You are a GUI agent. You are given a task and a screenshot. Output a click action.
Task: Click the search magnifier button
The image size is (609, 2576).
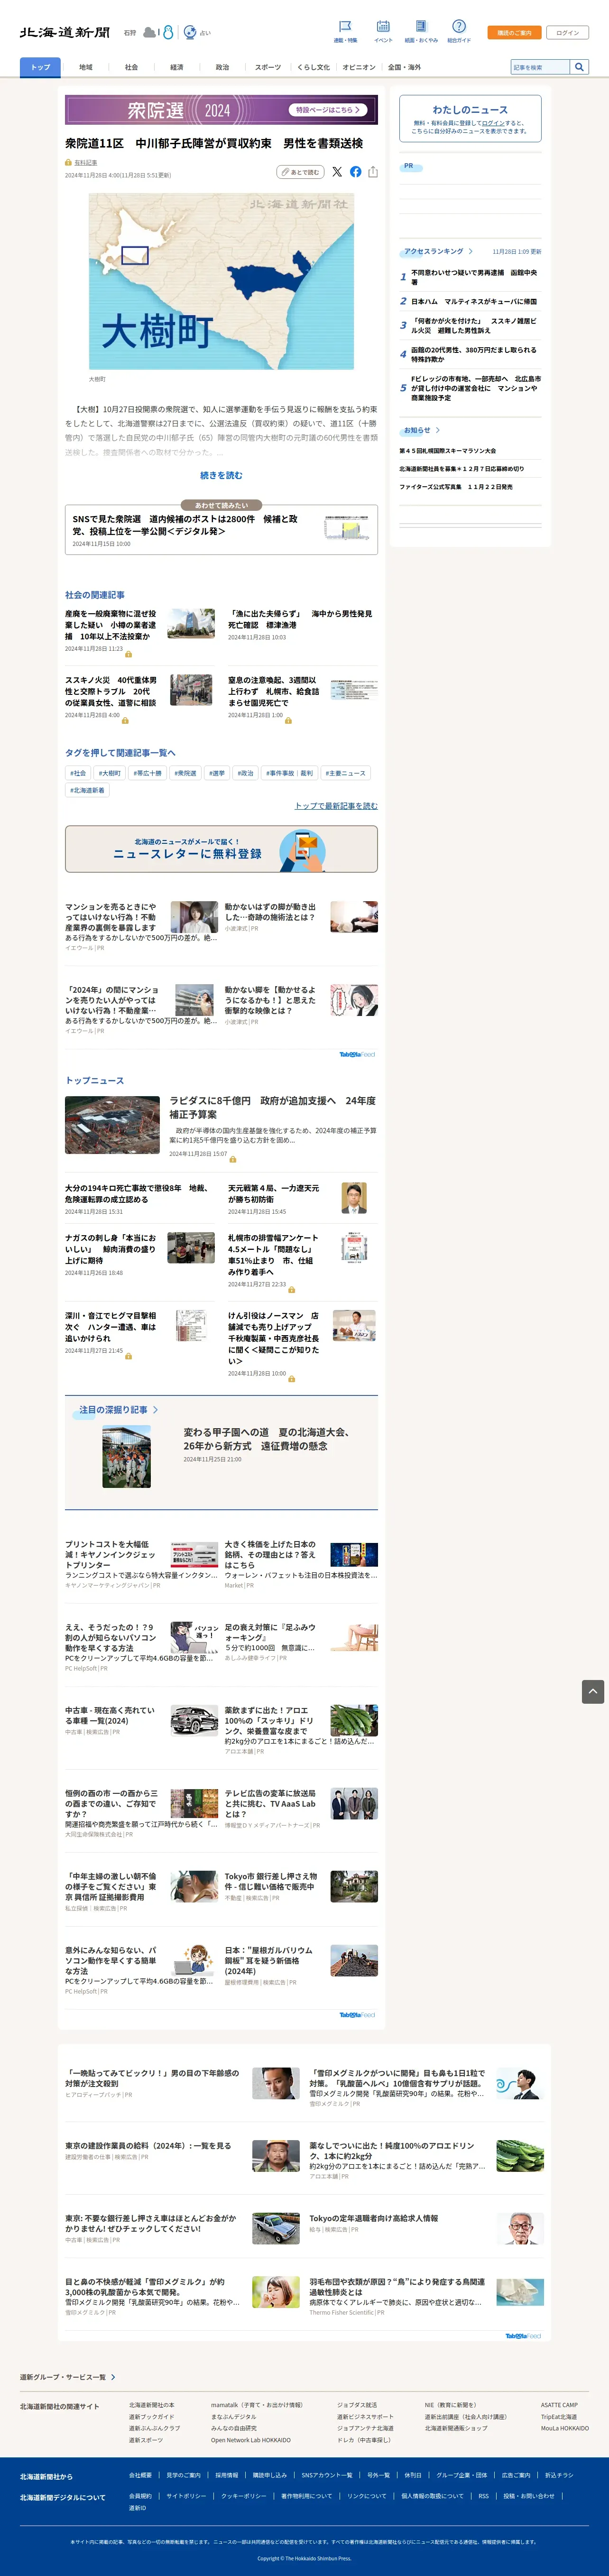point(578,67)
